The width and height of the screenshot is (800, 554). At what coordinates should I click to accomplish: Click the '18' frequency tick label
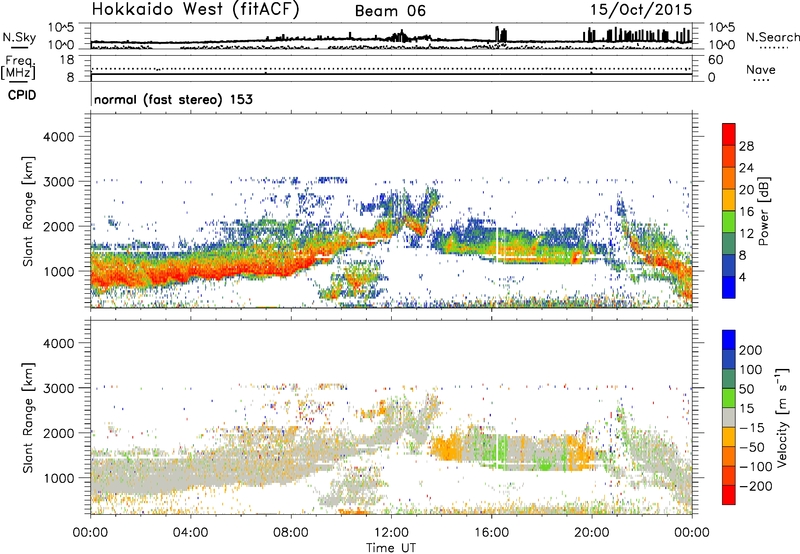tap(67, 60)
